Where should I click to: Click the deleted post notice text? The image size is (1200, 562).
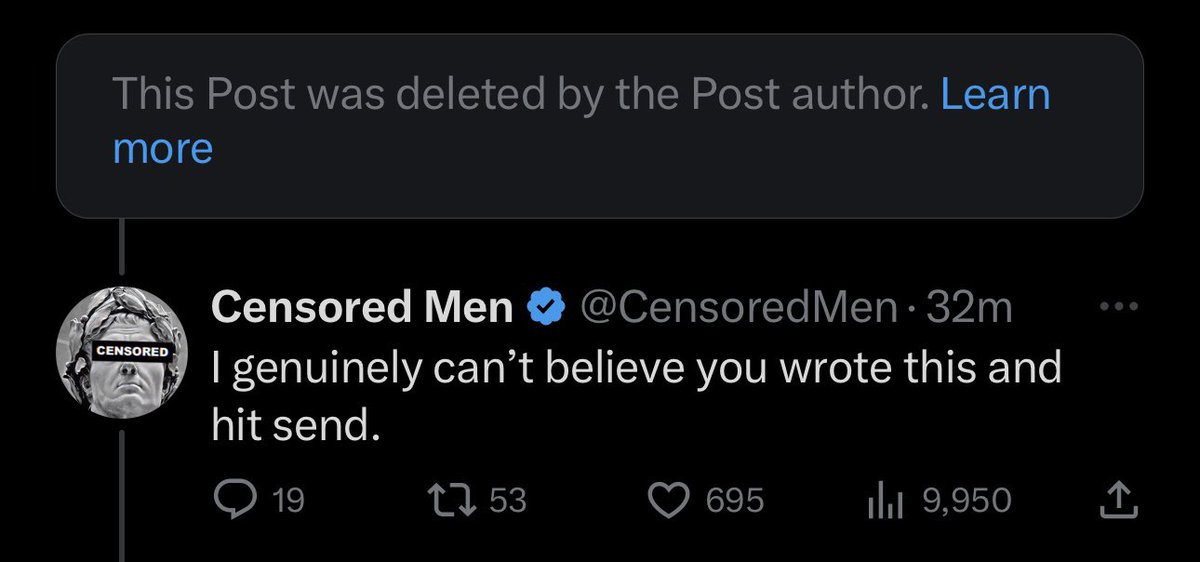tap(520, 95)
